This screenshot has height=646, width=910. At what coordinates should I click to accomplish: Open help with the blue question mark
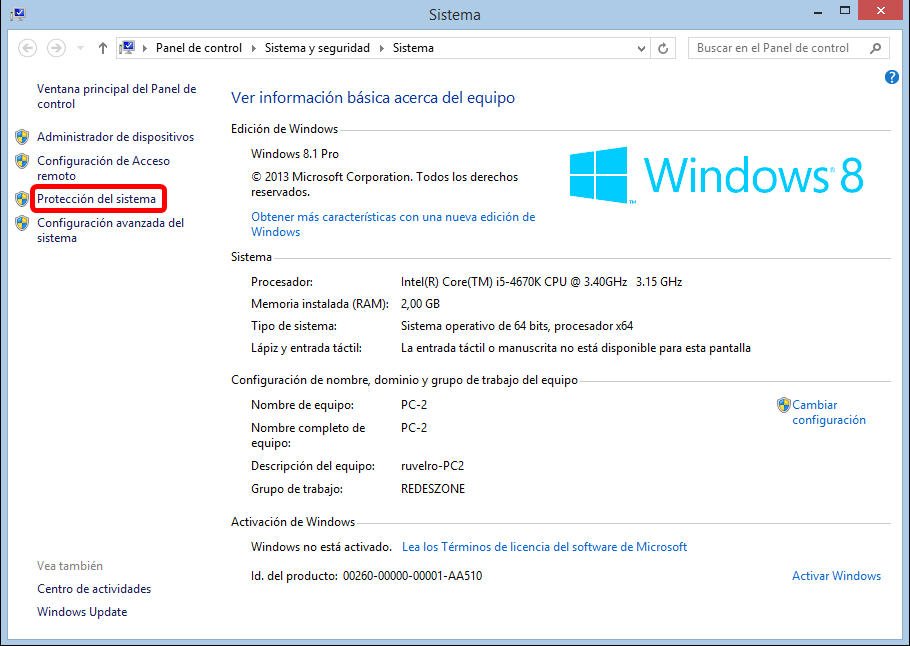tap(892, 77)
